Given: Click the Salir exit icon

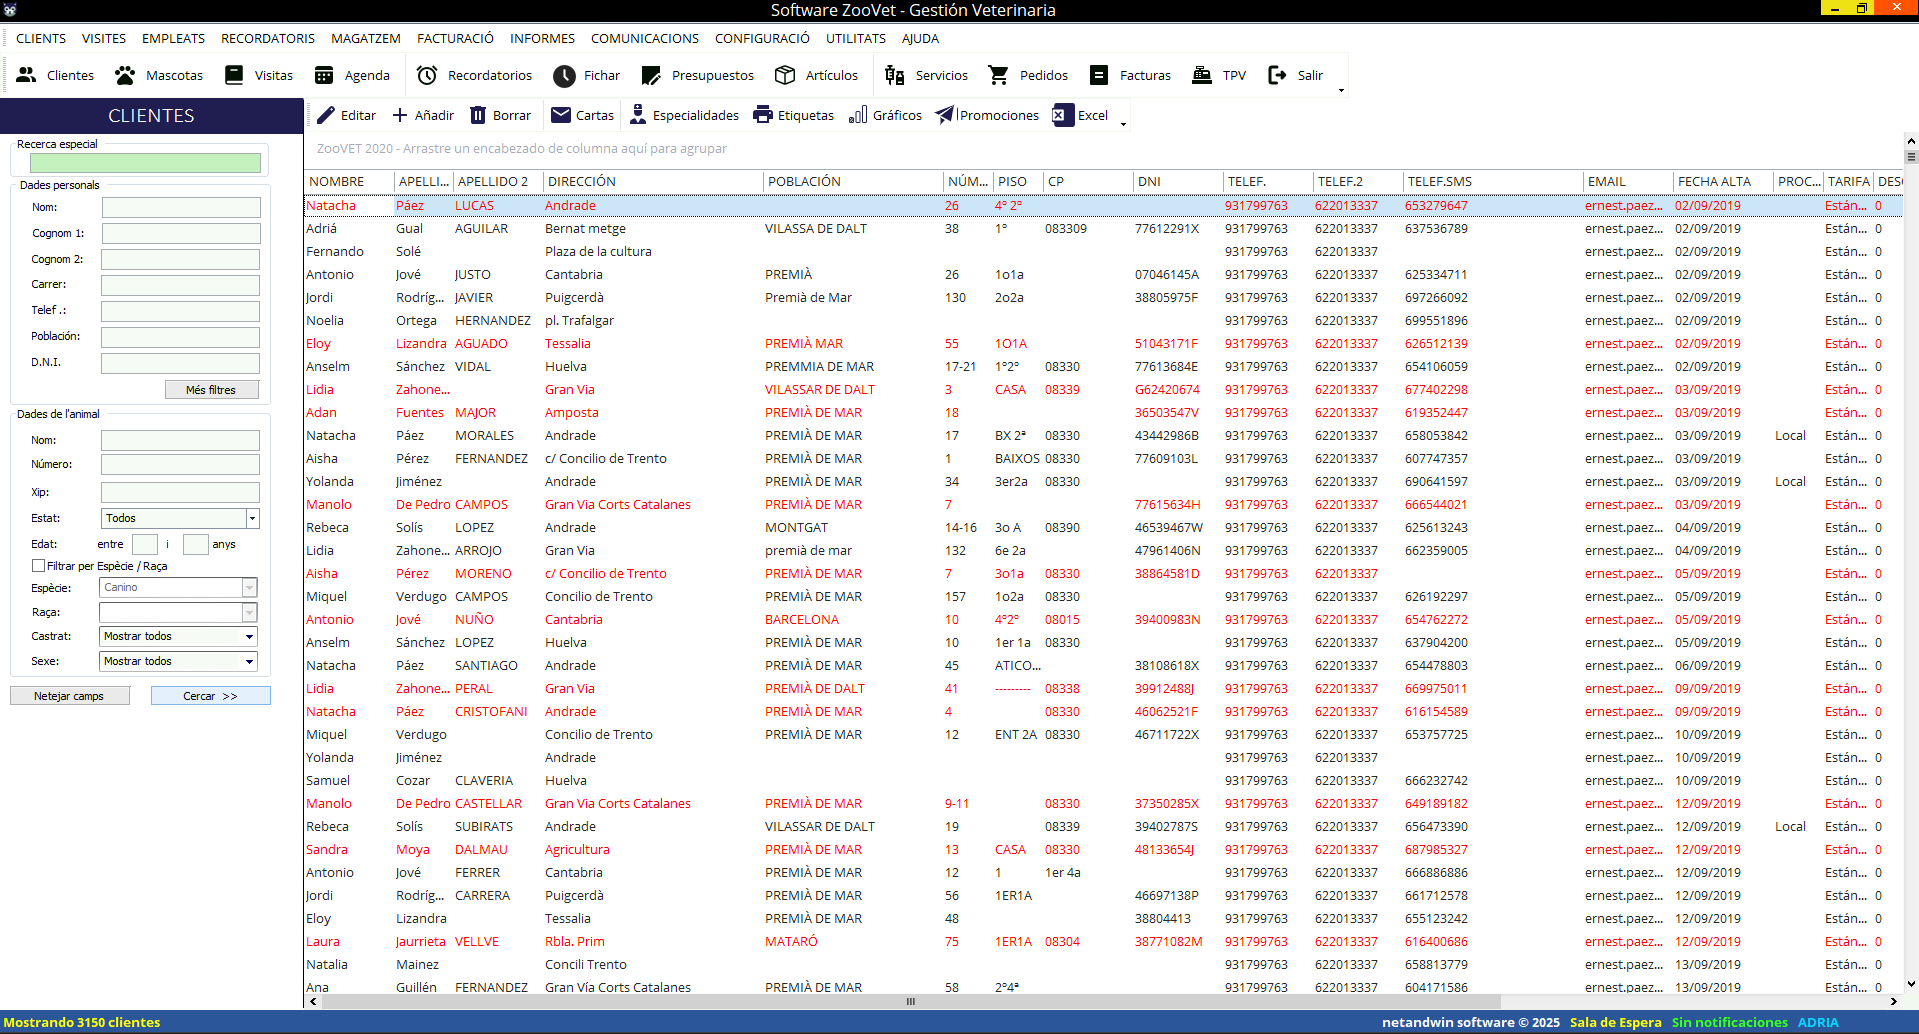Looking at the screenshot, I should (x=1277, y=75).
